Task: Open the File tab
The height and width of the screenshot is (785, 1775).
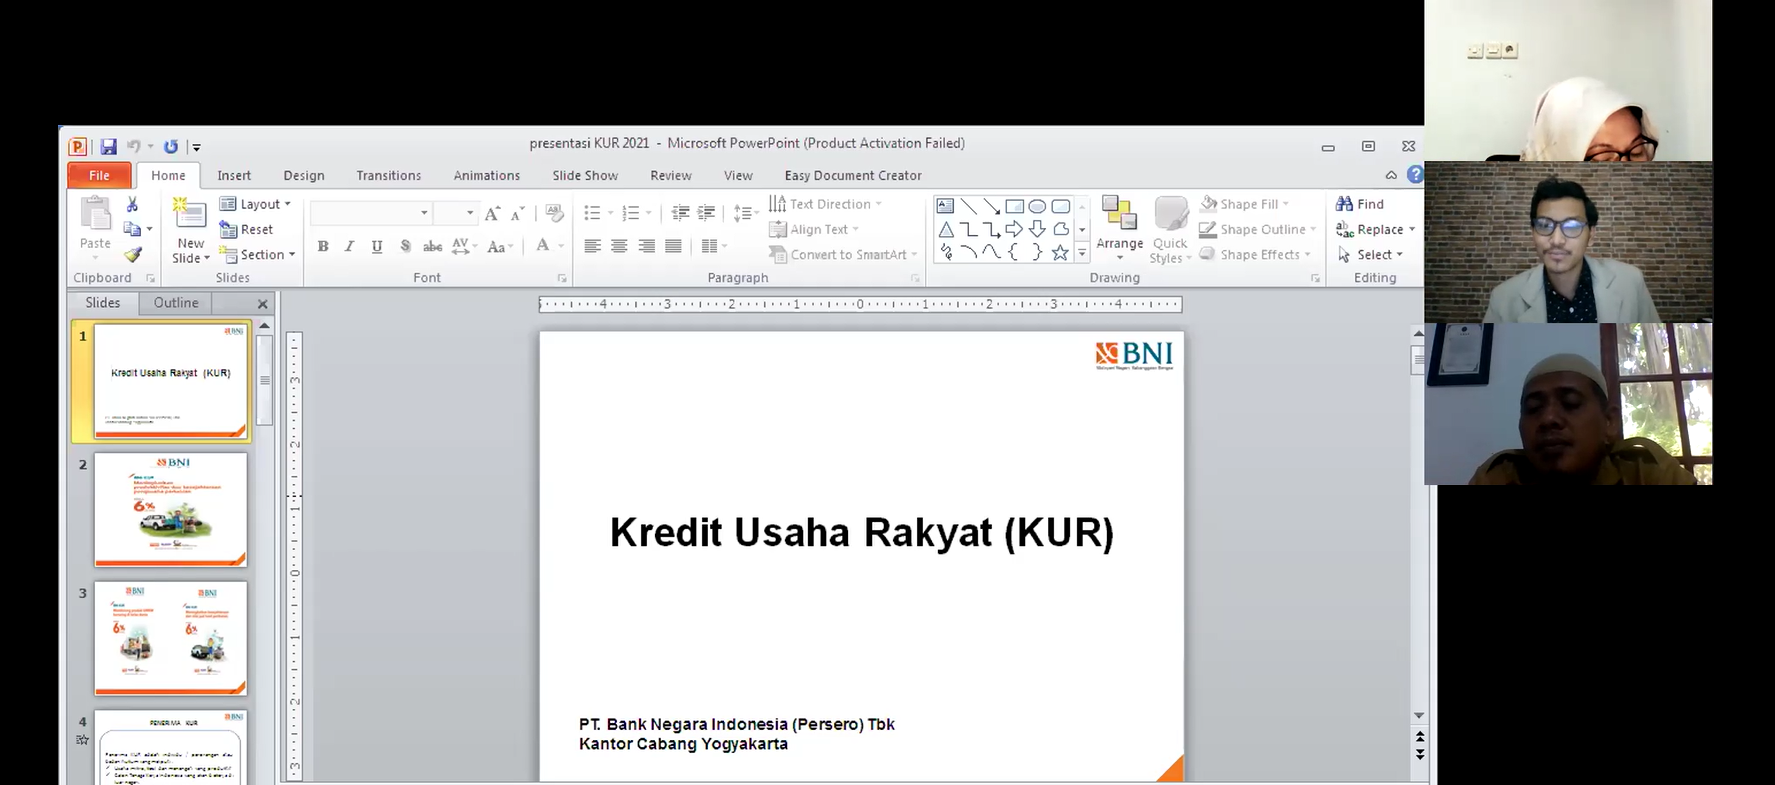Action: click(99, 175)
